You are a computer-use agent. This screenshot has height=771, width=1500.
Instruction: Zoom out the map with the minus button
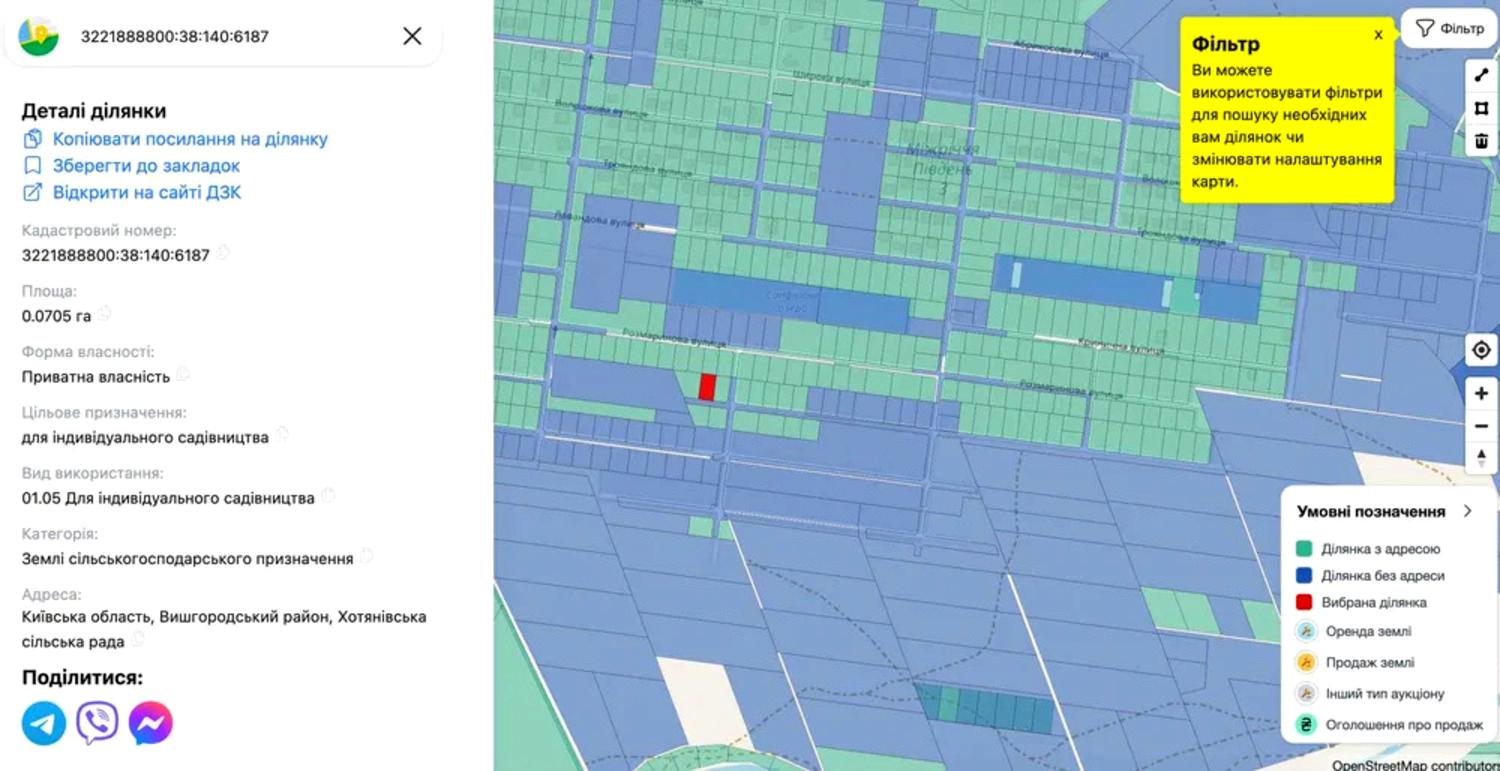tap(1482, 426)
